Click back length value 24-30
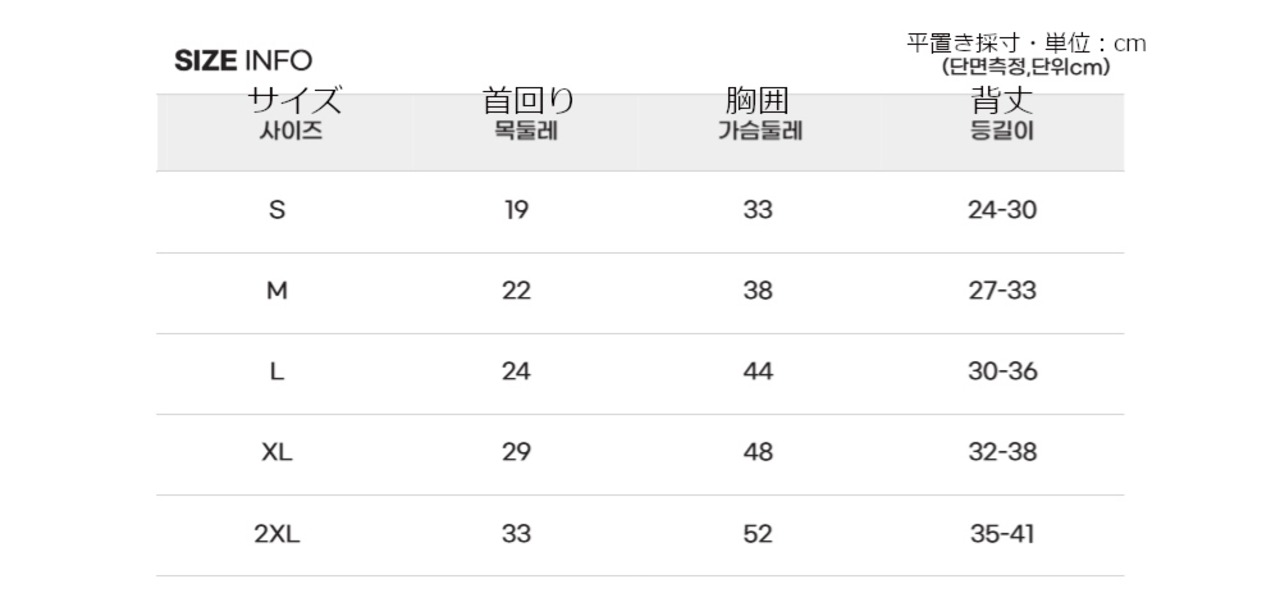Screen dimensions: 1280x602 click(x=1002, y=210)
